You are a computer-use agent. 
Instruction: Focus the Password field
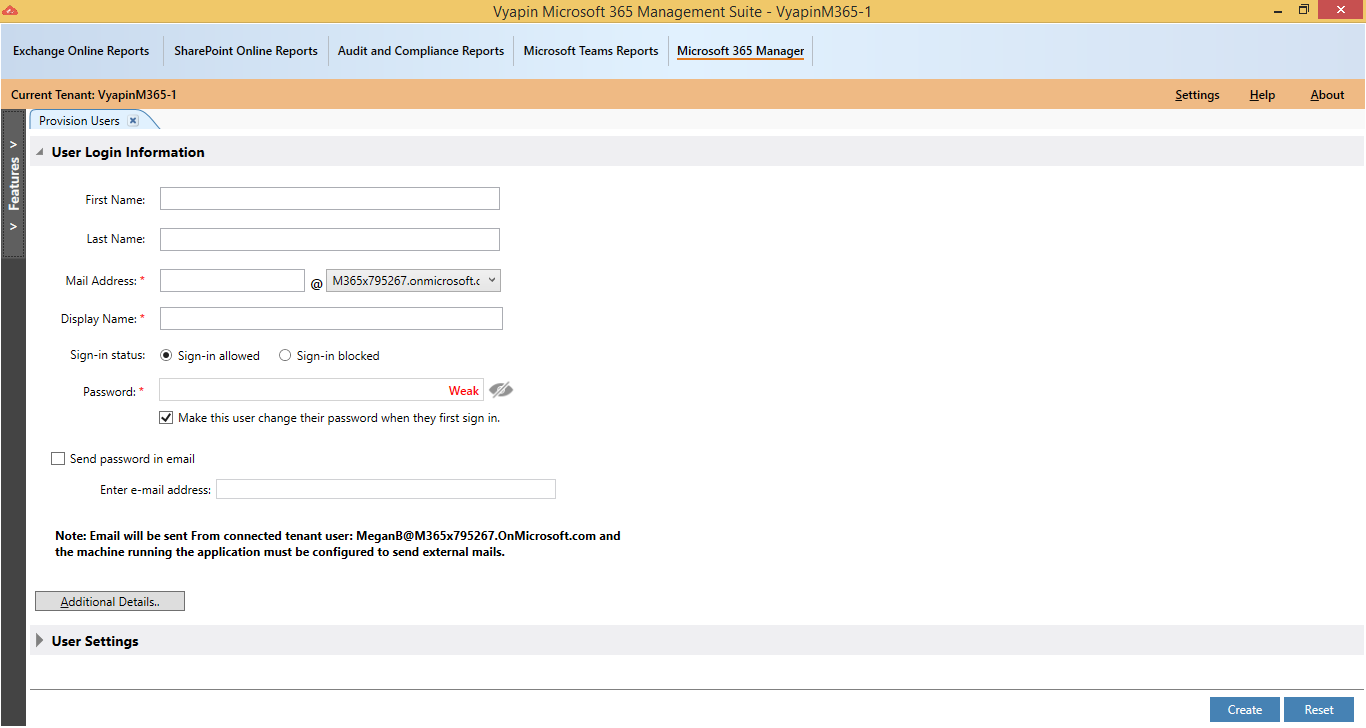coord(321,390)
